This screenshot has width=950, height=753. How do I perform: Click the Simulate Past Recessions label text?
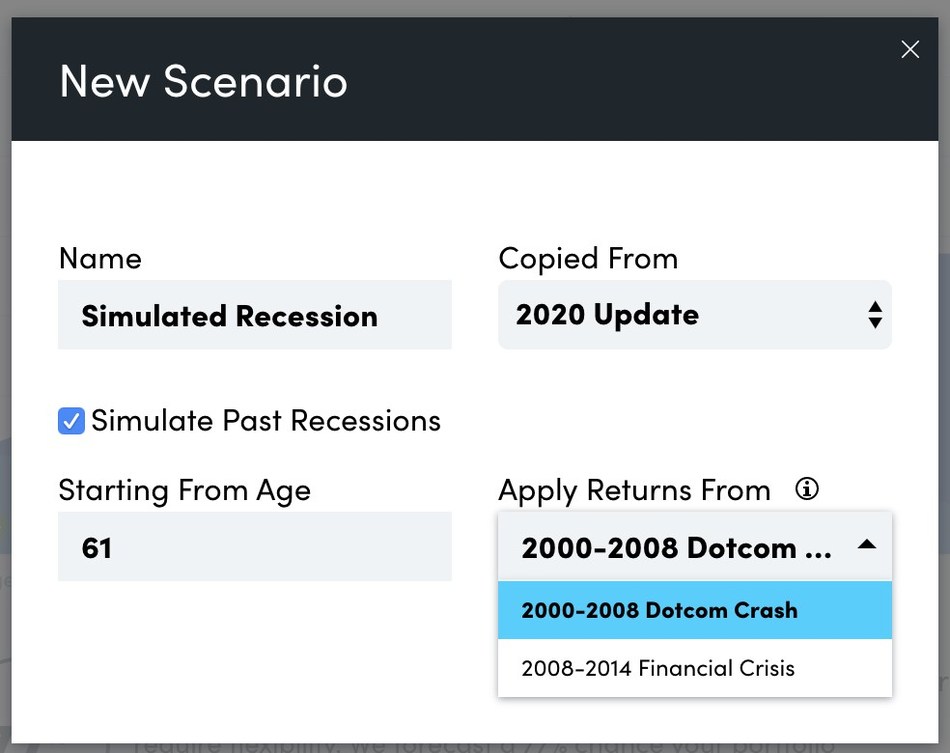point(265,420)
